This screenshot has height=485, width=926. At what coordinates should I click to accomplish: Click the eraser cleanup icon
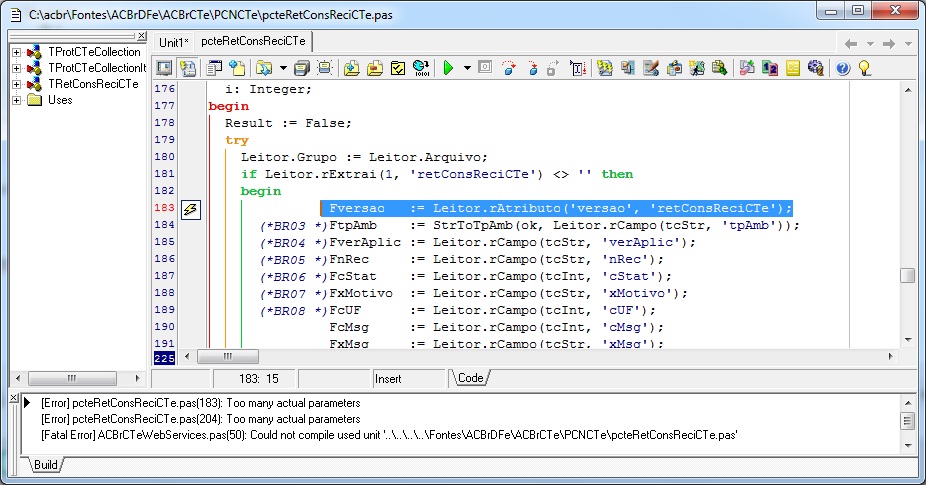[746, 69]
